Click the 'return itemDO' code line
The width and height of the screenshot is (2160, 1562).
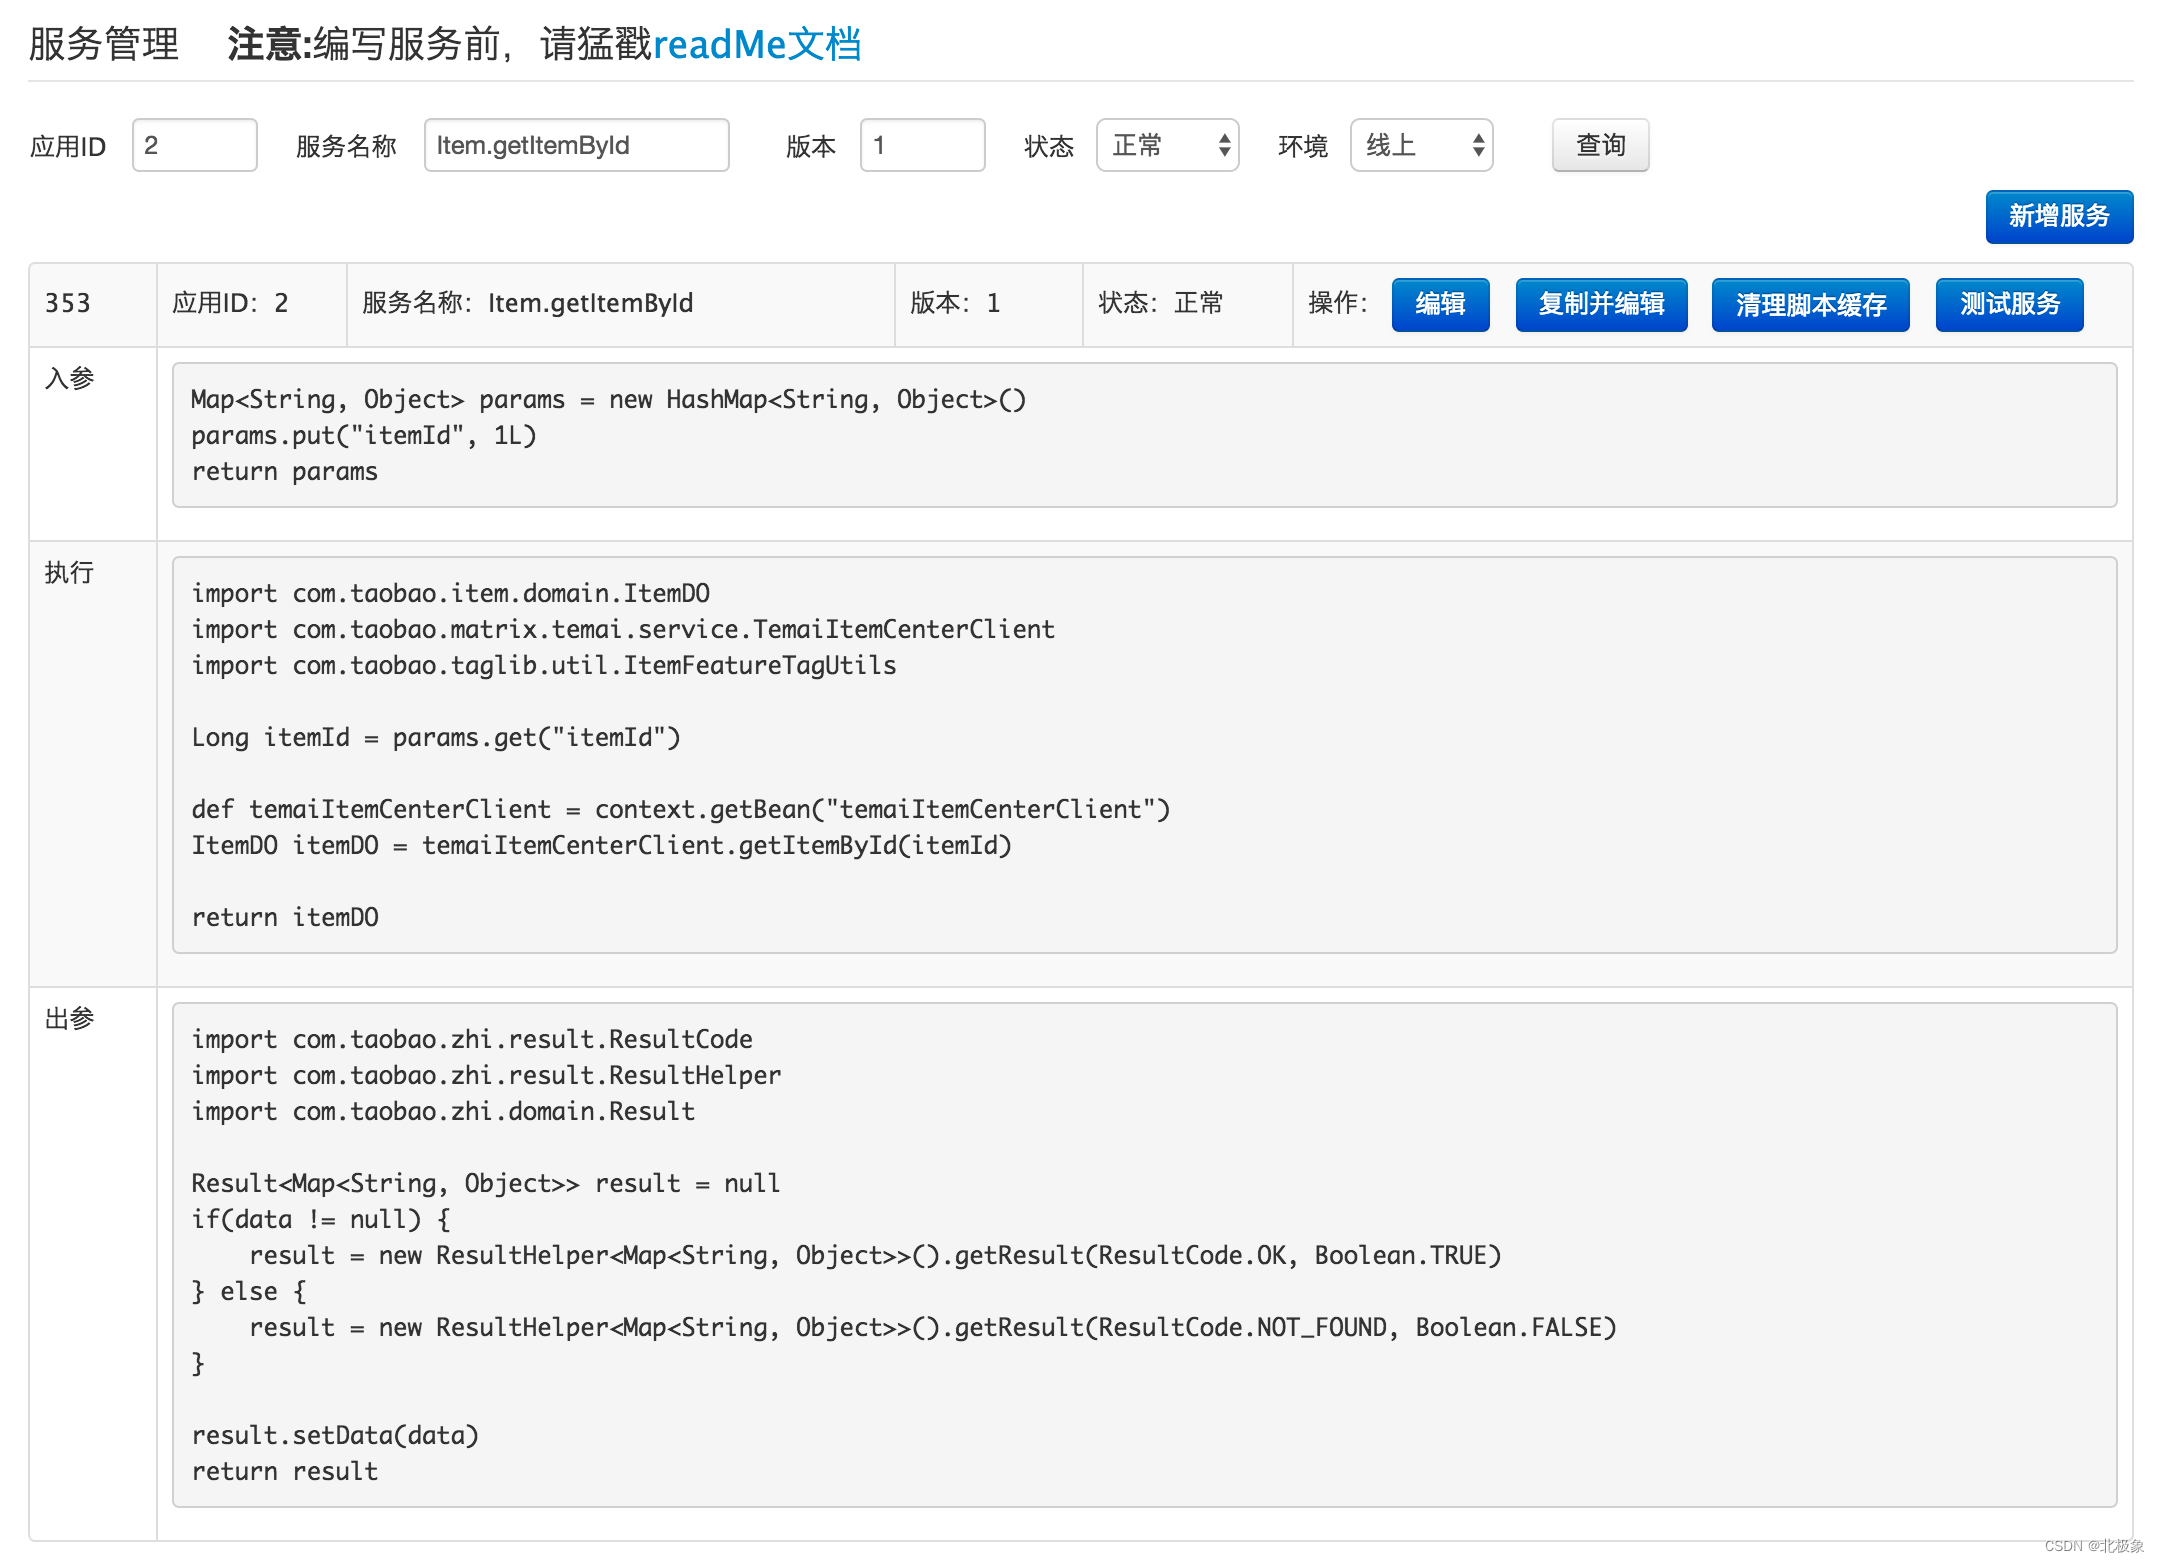click(285, 918)
